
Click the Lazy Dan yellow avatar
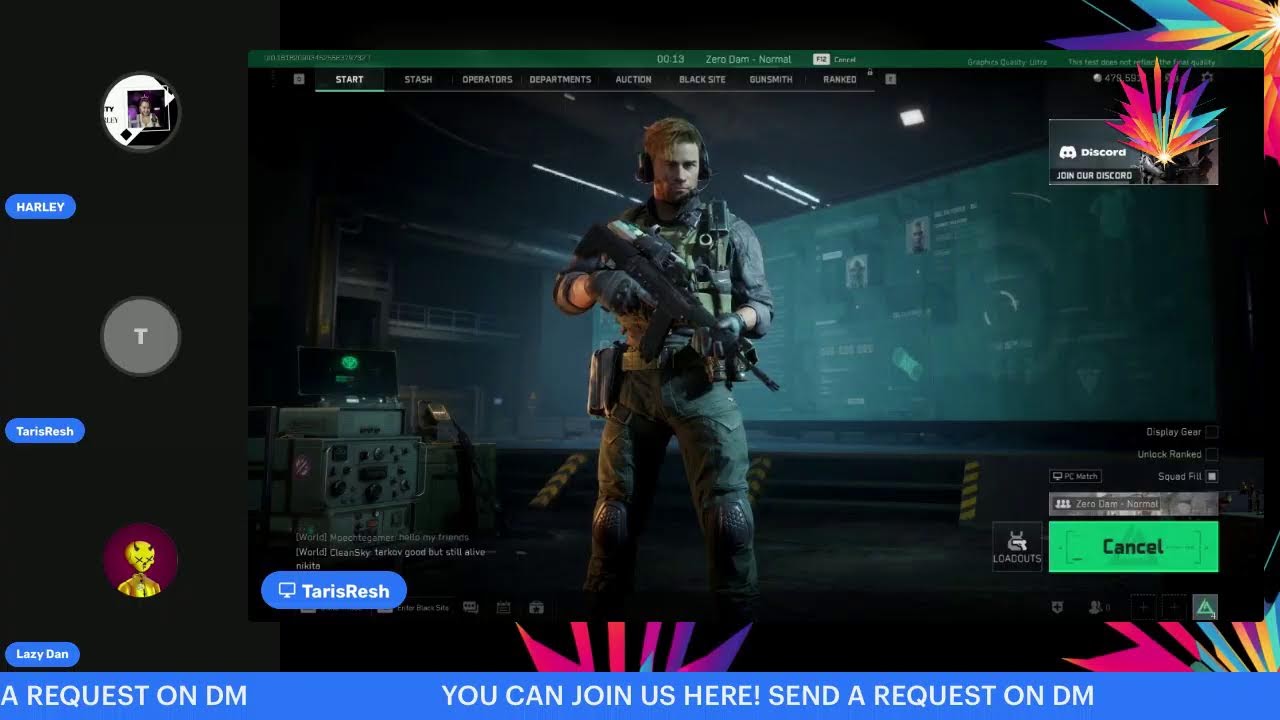(141, 561)
